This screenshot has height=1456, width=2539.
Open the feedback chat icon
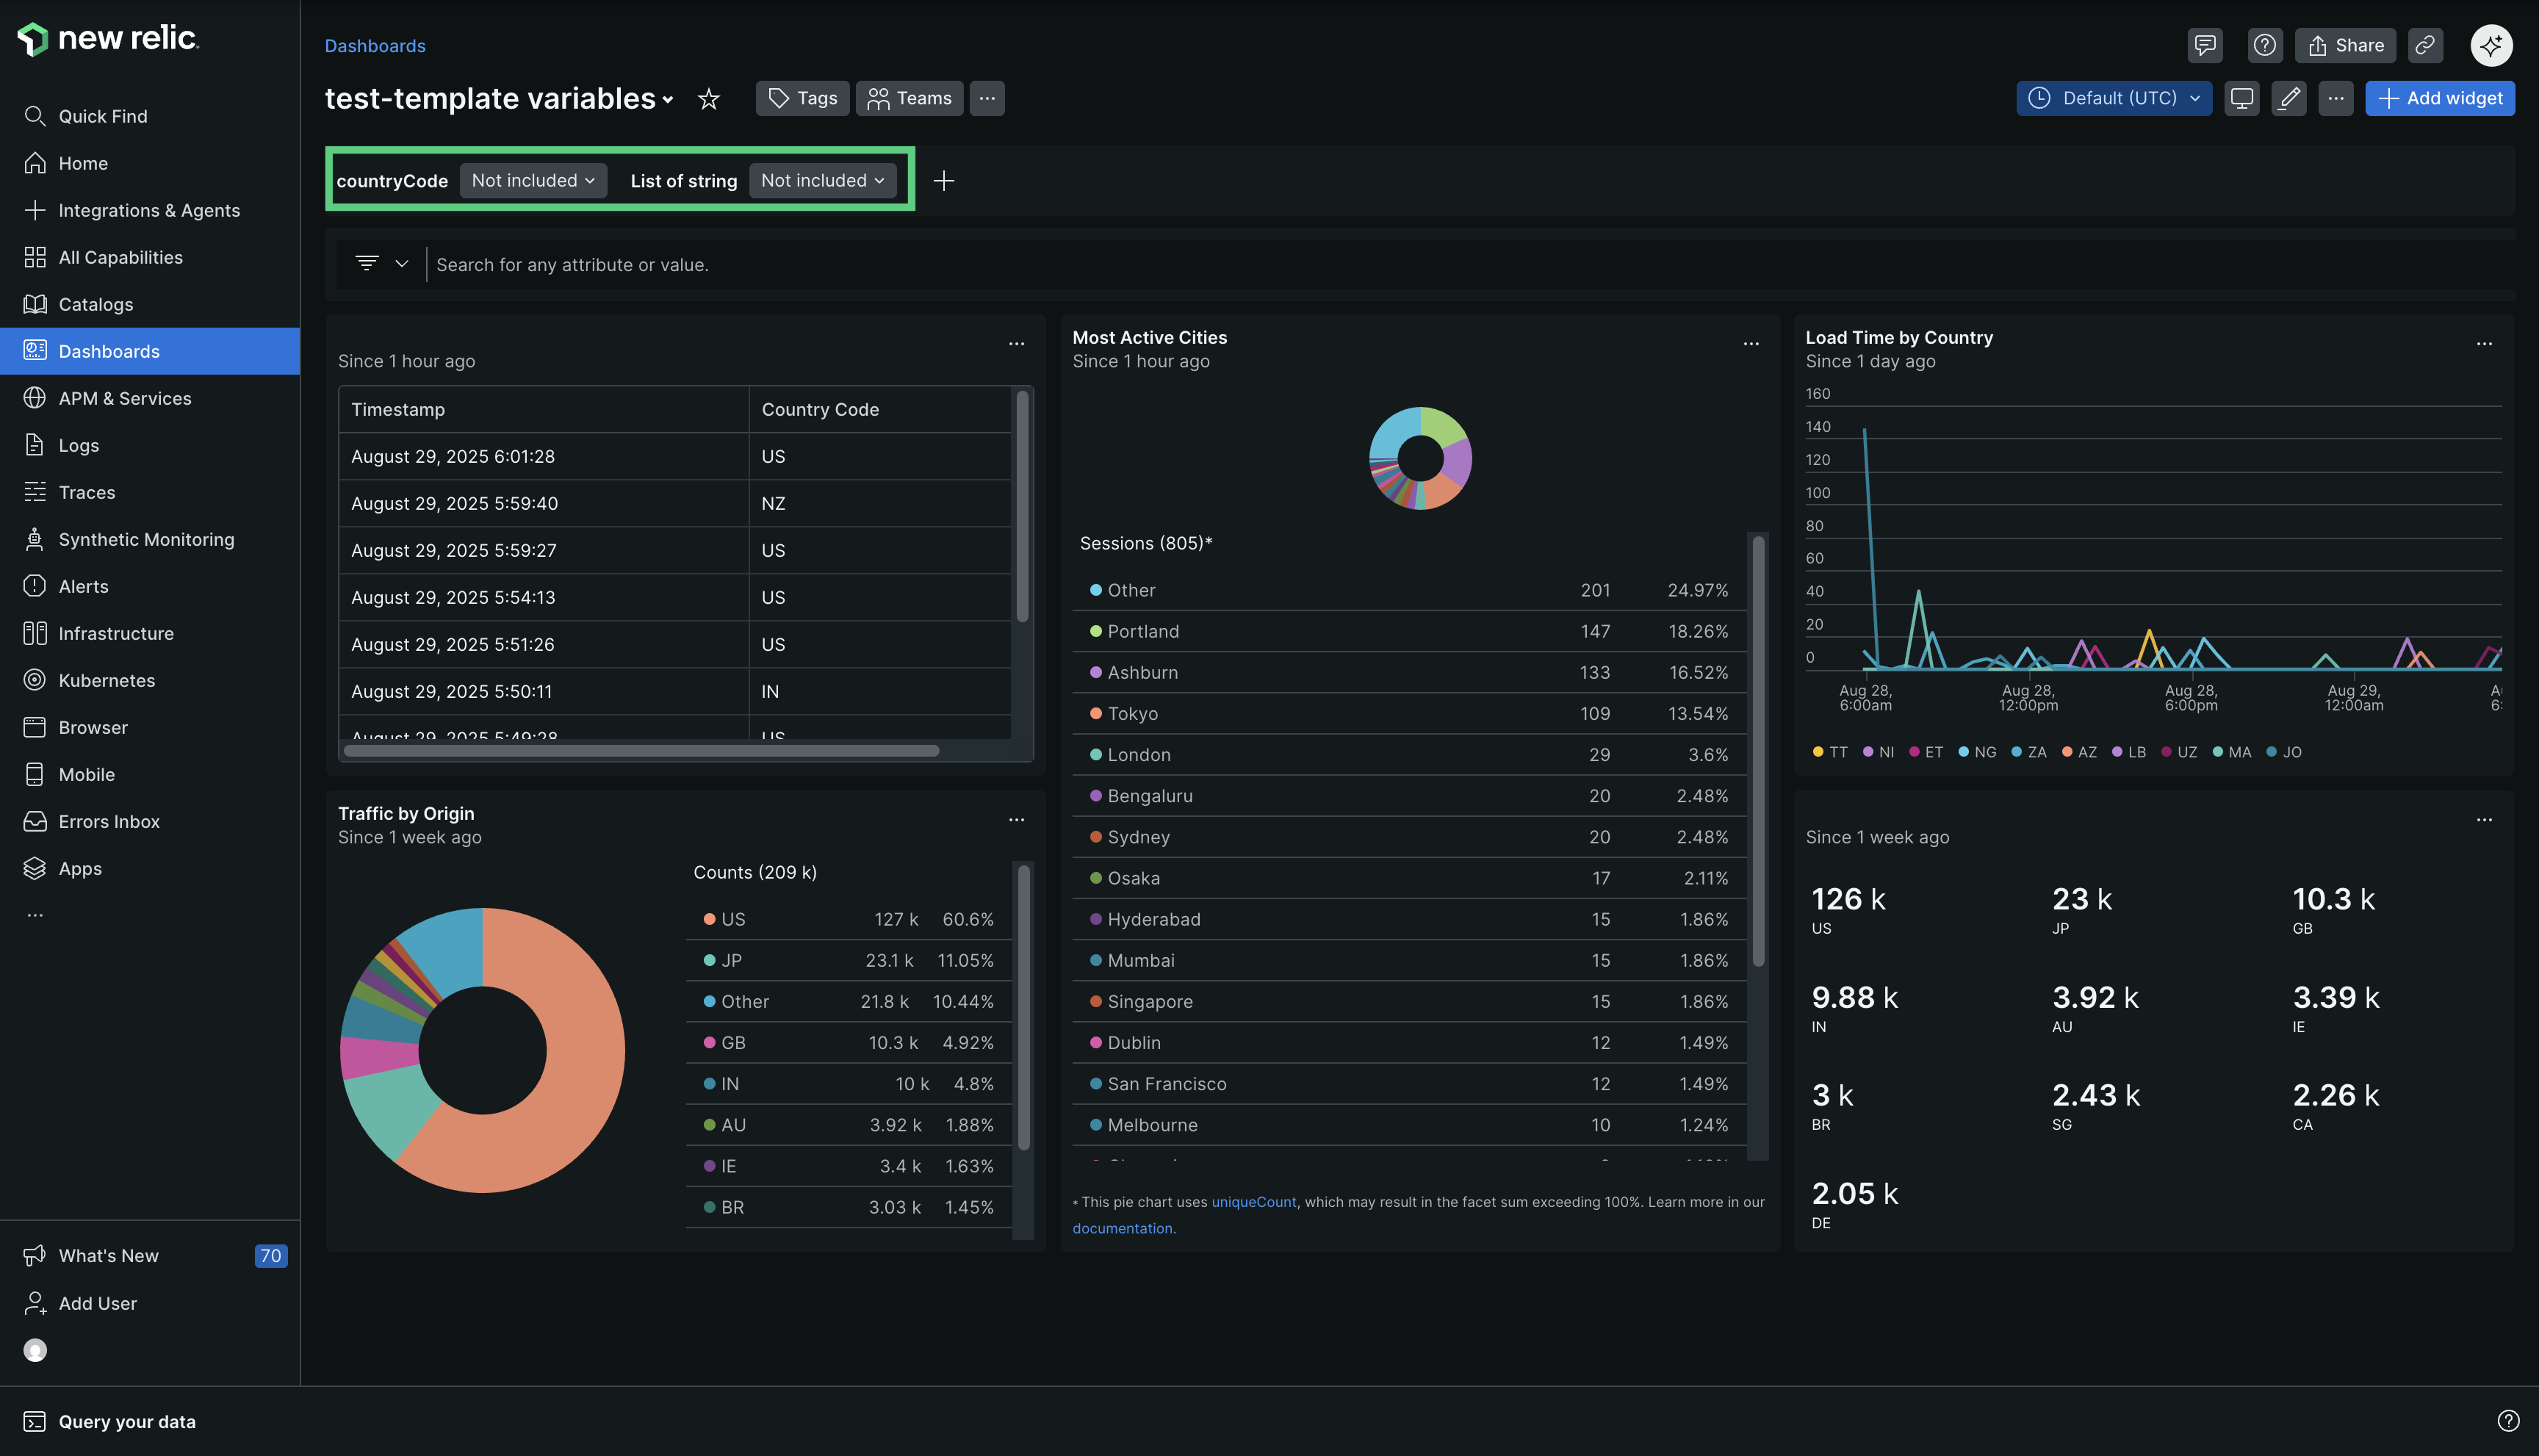click(2205, 45)
